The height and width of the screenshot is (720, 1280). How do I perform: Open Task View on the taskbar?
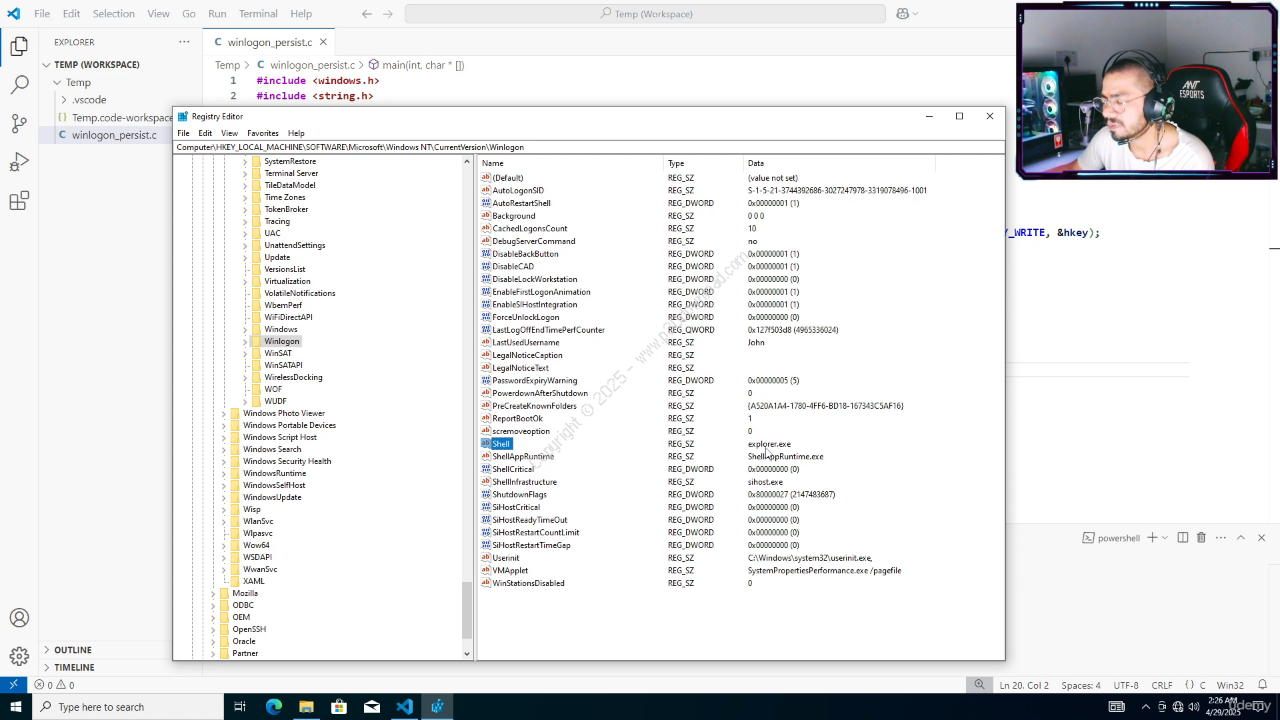pos(240,707)
